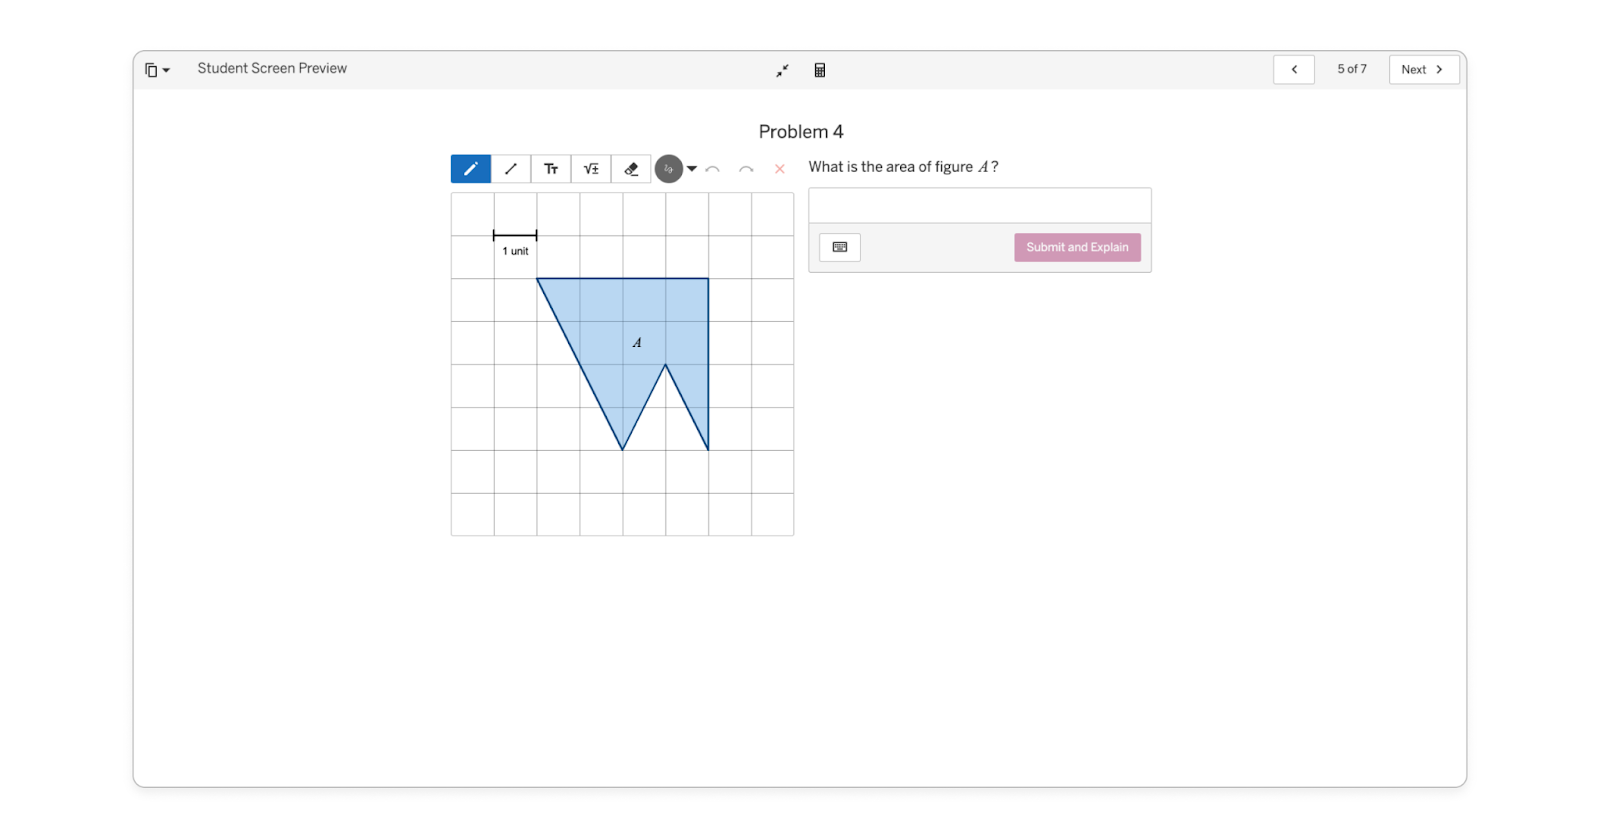The height and width of the screenshot is (838, 1600).
Task: Collapse the preview using the shrink arrows icon
Action: pos(783,70)
